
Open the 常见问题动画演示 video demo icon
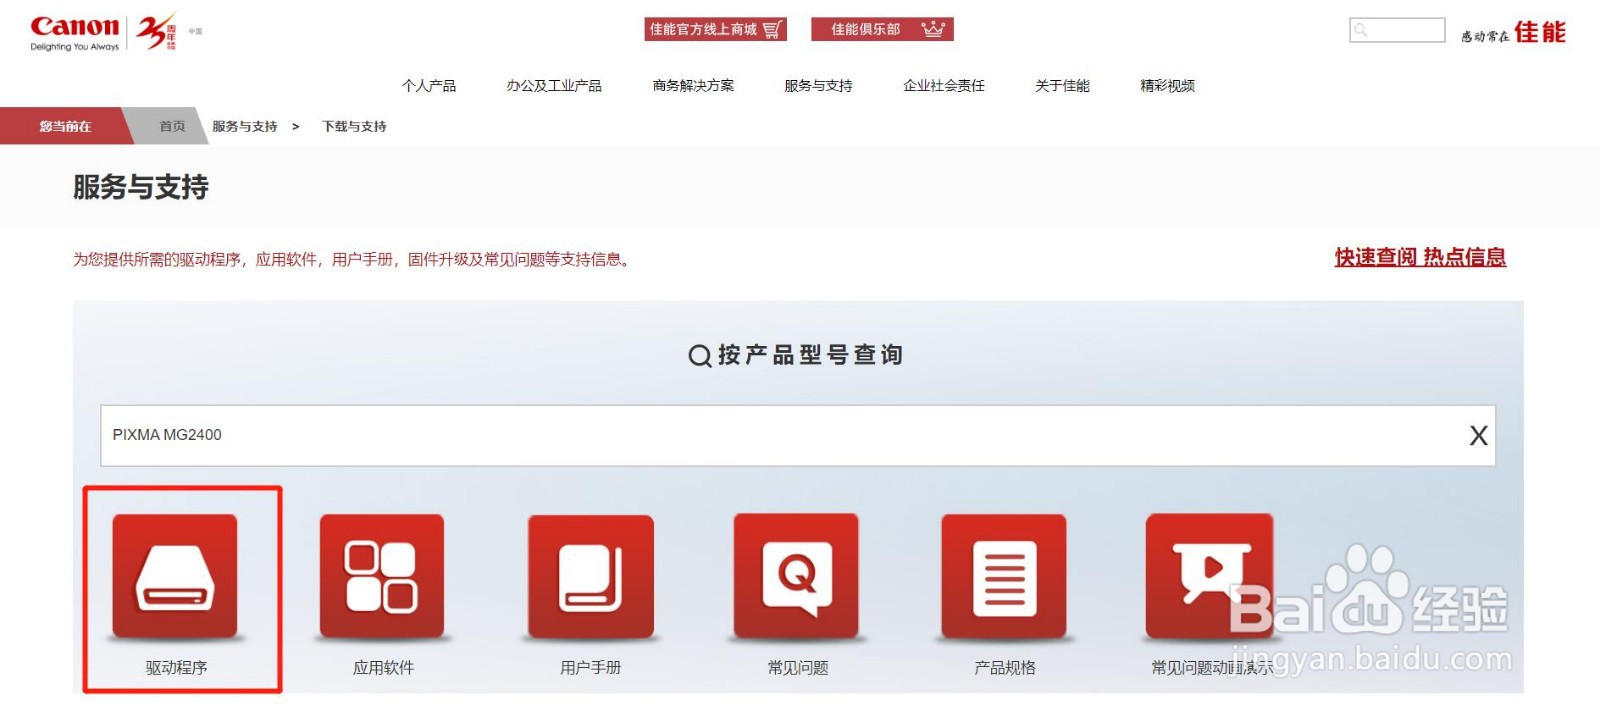click(x=1210, y=576)
